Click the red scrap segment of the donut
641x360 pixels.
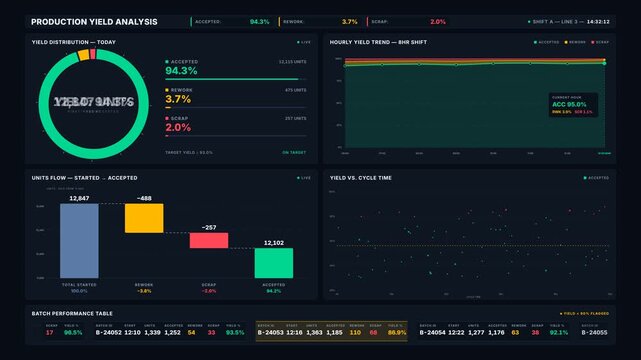(x=93, y=54)
